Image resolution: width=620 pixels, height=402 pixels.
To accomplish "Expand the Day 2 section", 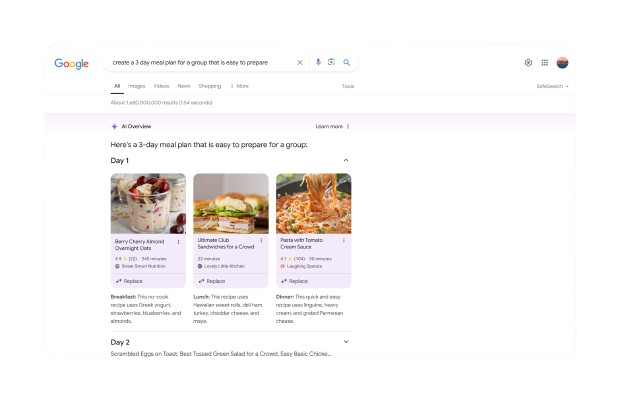I will coord(346,342).
